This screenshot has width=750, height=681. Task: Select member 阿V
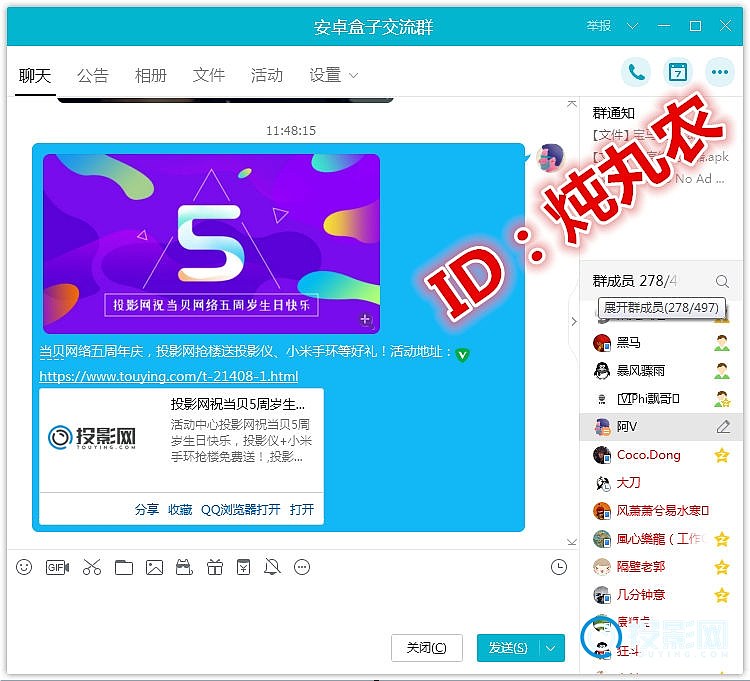click(x=661, y=427)
